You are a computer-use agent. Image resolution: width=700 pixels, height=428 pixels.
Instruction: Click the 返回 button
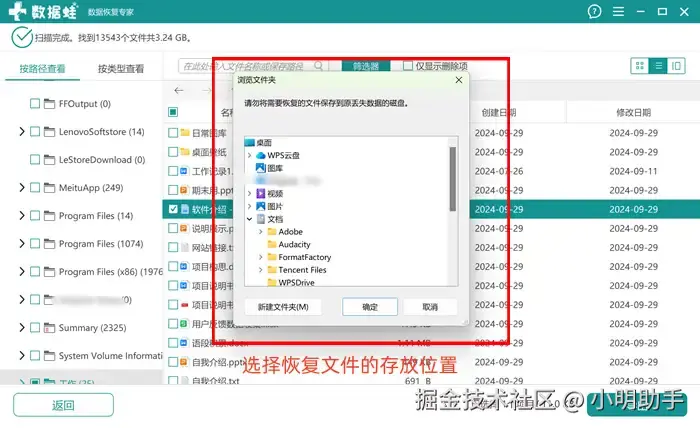(63, 405)
